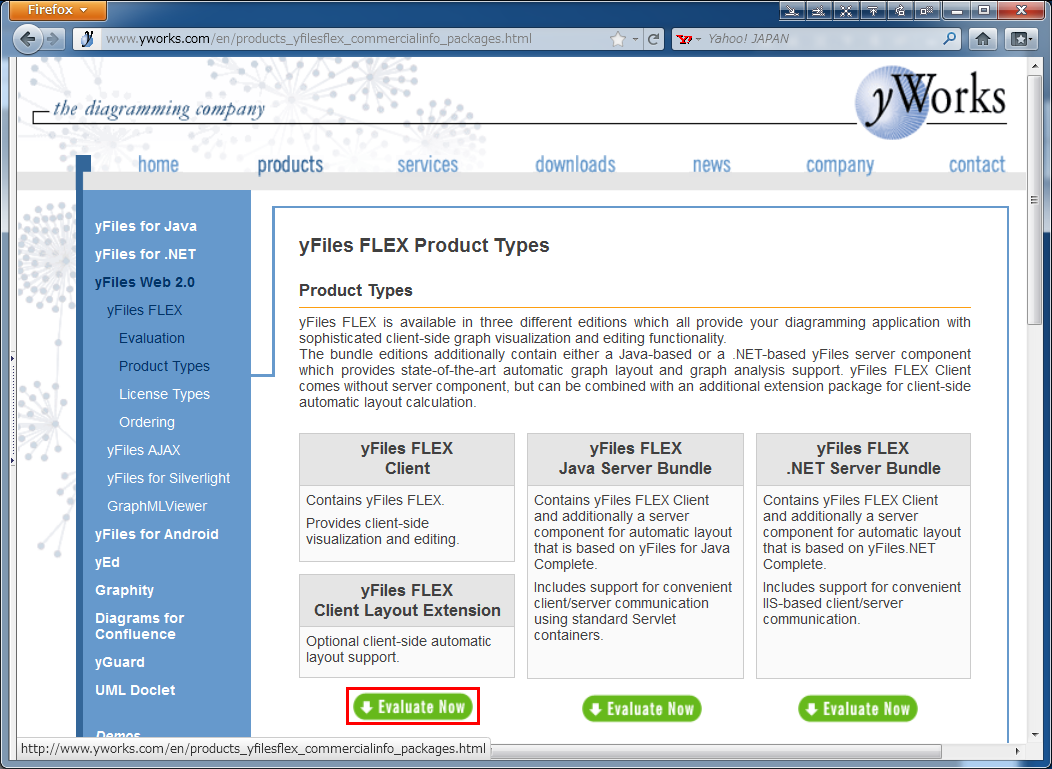Open the contact navigation tab
Viewport: 1052px width, 769px height.
pyautogui.click(x=977, y=164)
